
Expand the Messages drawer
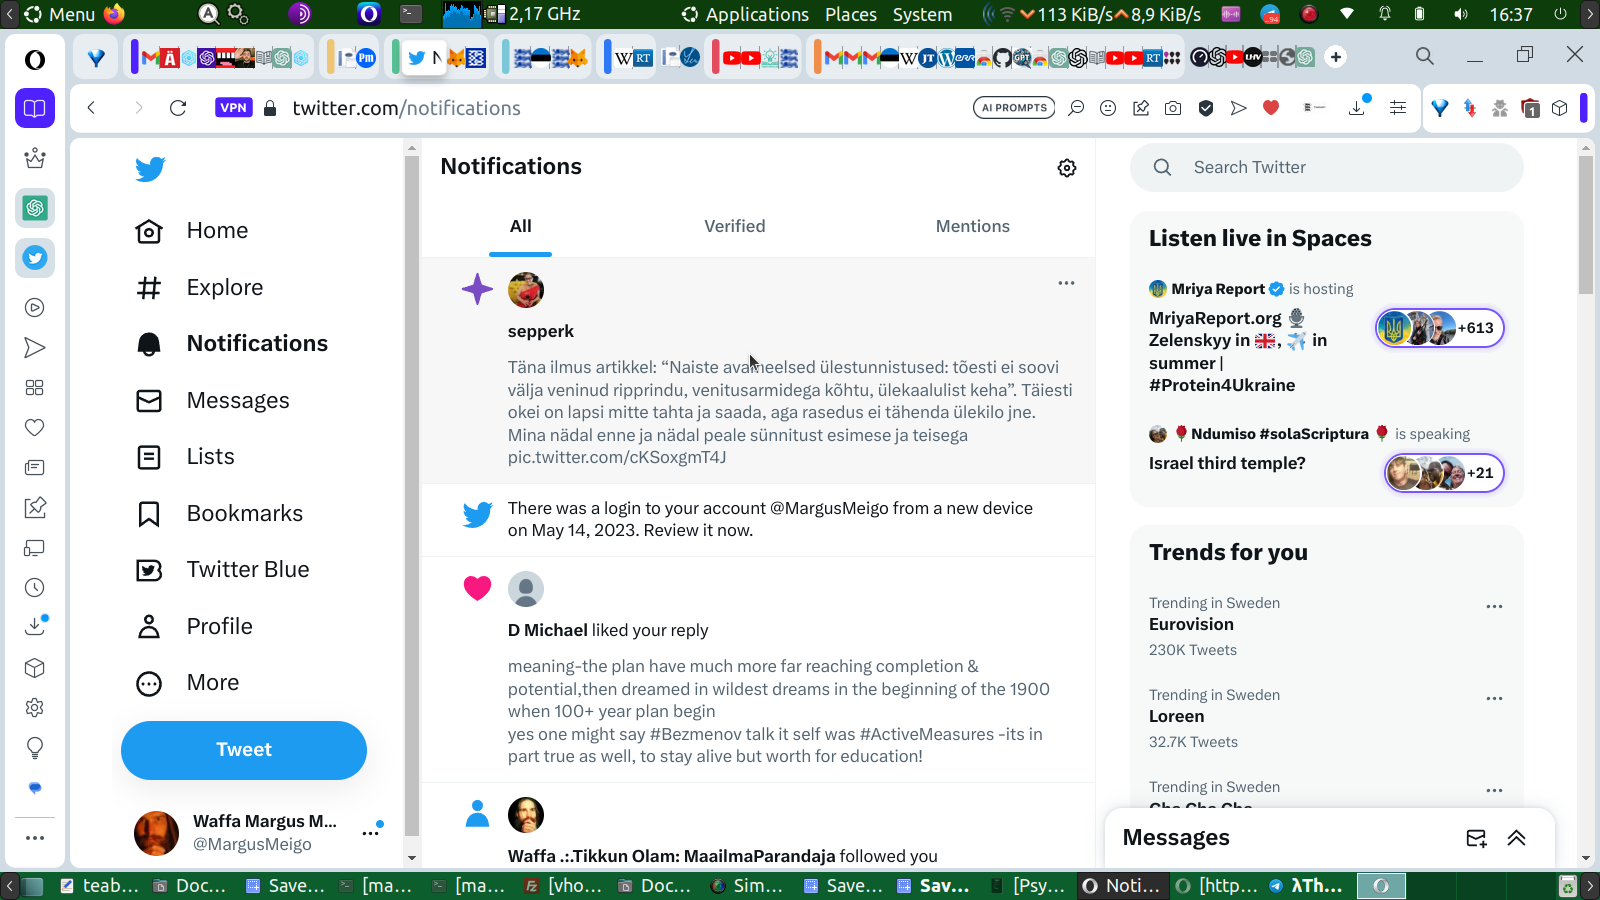1517,839
